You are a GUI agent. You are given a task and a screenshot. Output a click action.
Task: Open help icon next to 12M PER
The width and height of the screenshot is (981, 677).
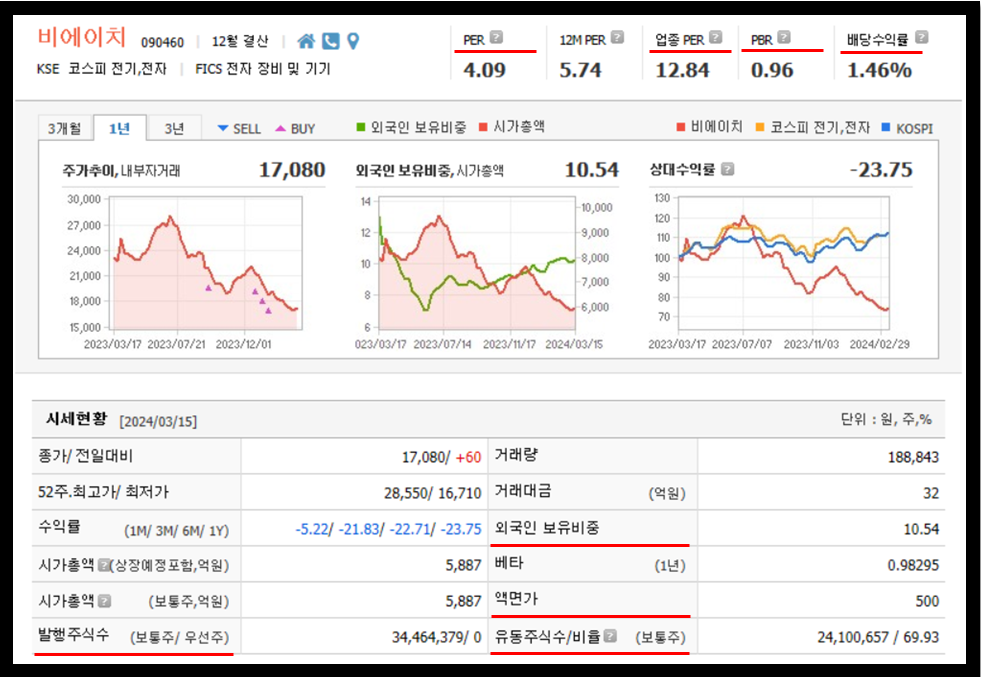pos(617,38)
